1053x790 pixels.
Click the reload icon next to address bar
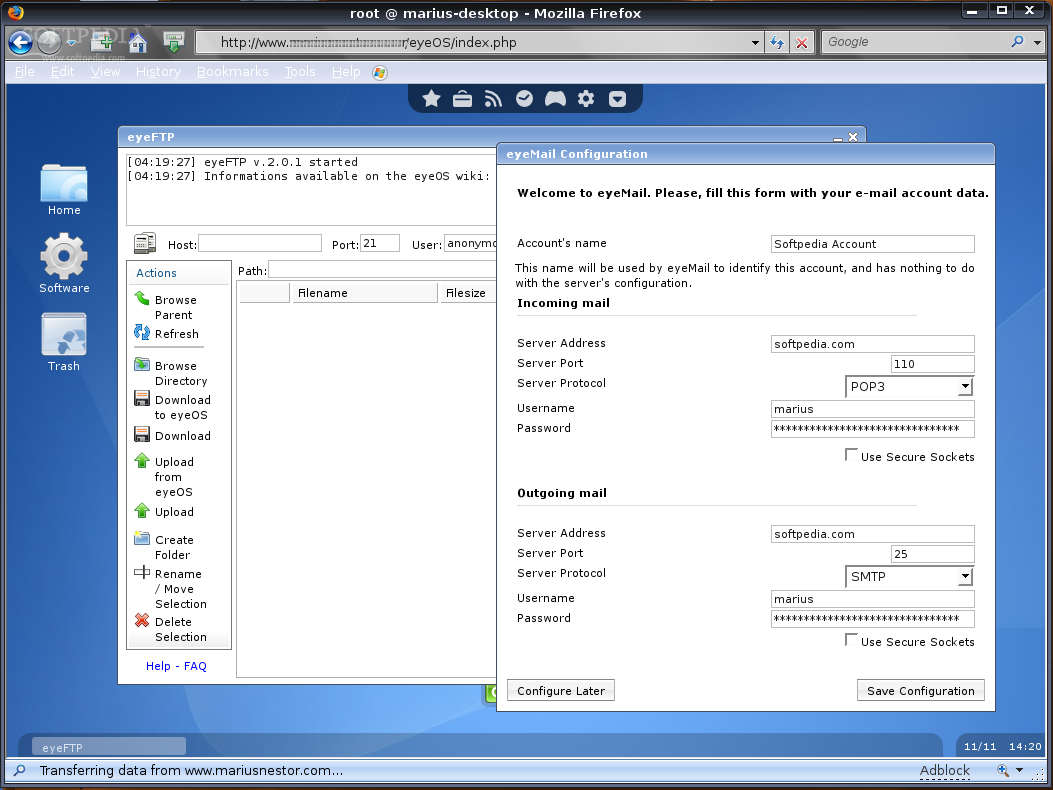point(778,42)
